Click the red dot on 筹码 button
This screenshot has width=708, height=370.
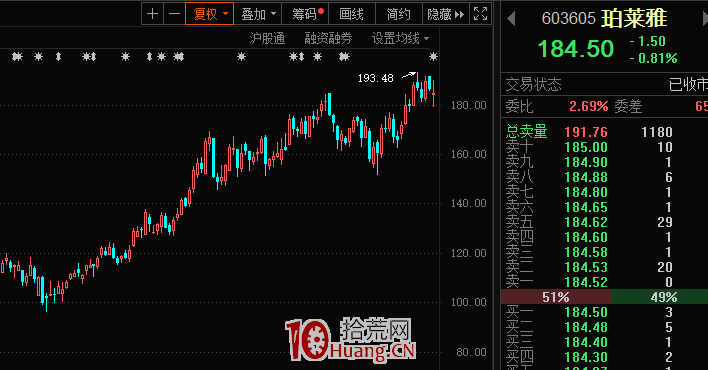(321, 11)
